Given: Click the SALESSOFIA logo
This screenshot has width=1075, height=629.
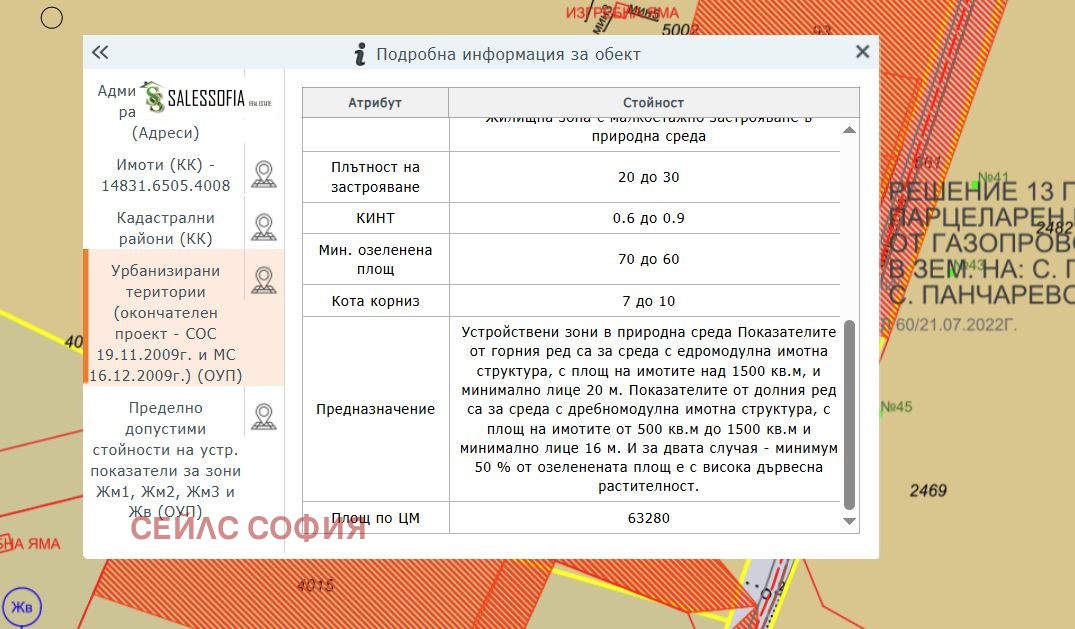Looking at the screenshot, I should coord(208,98).
